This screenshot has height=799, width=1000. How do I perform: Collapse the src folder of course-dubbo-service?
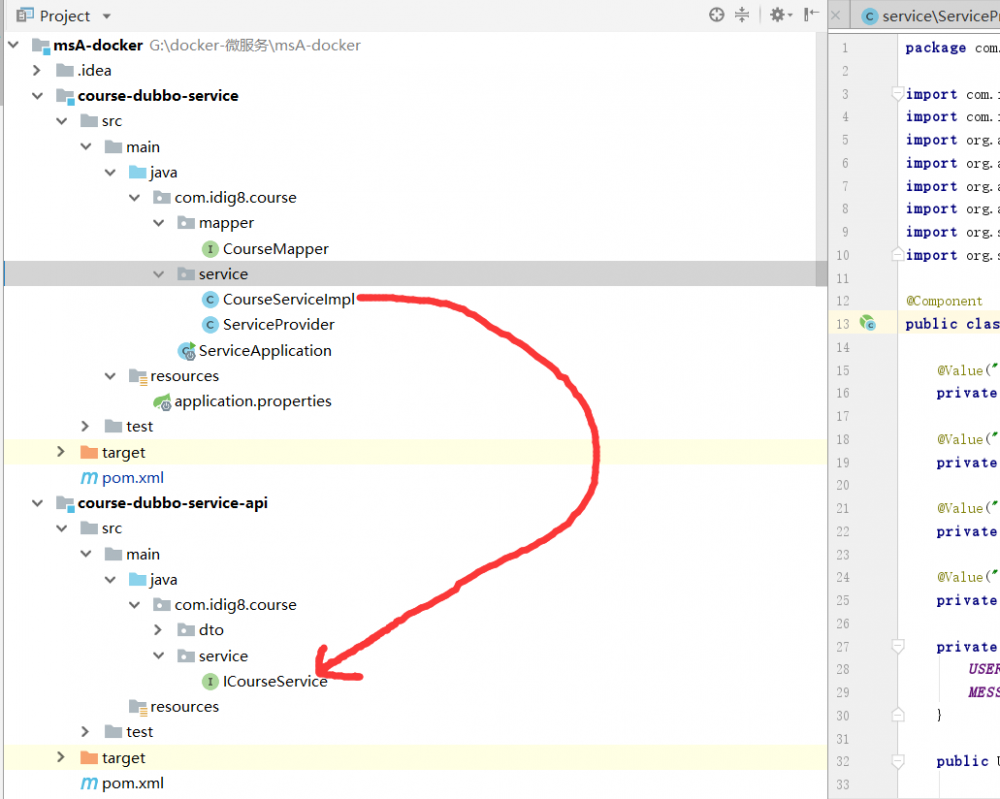pyautogui.click(x=61, y=121)
